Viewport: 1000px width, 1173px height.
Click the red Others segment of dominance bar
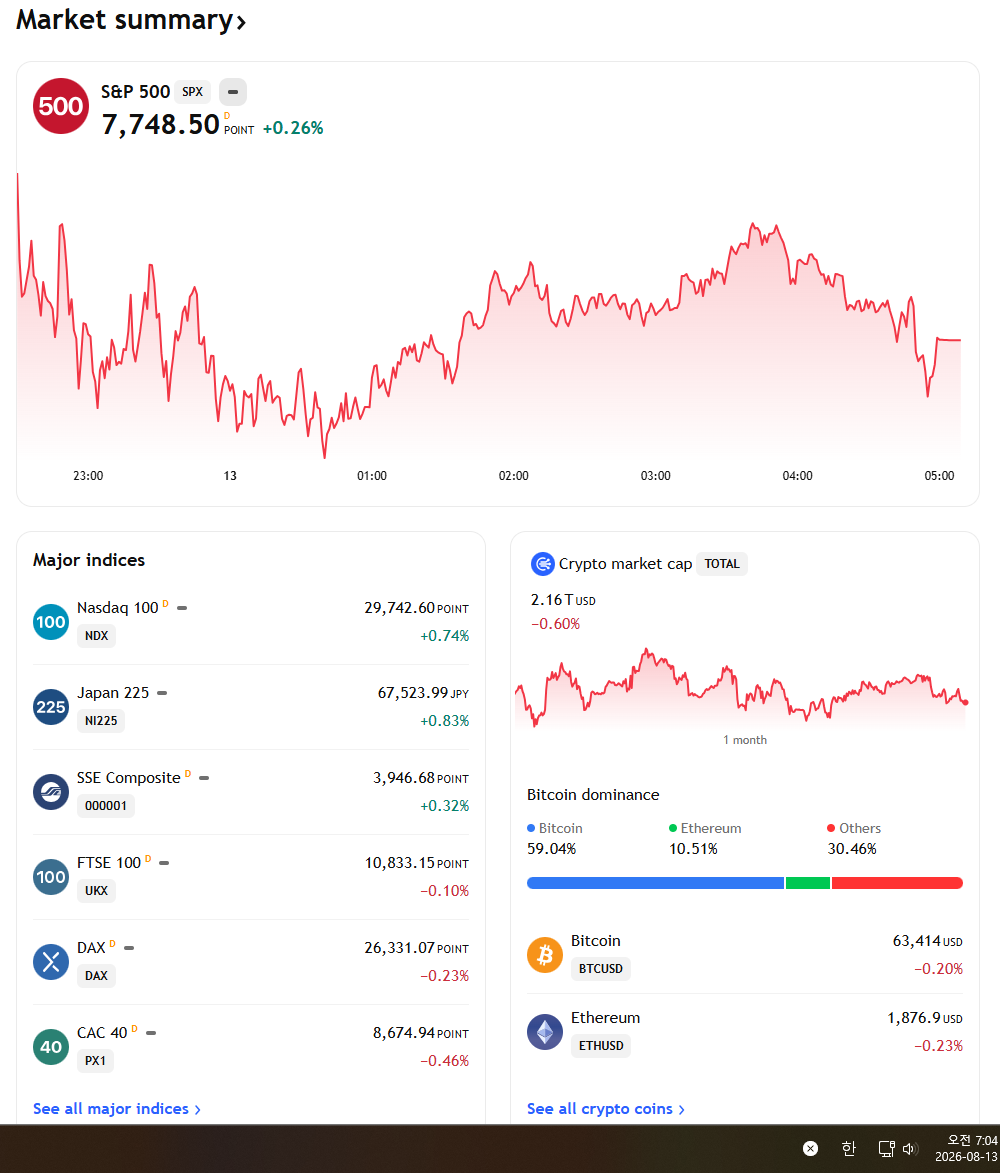pos(897,883)
